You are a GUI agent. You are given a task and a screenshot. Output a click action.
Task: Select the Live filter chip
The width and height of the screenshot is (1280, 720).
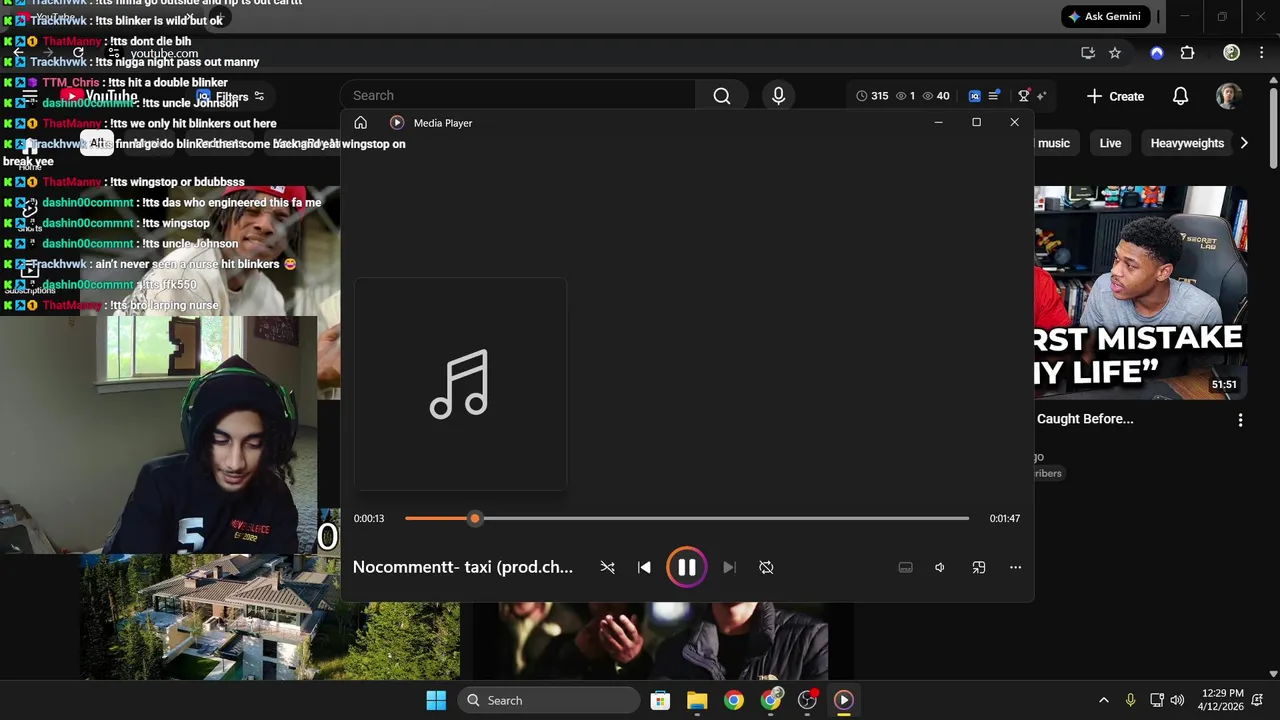tap(1110, 143)
